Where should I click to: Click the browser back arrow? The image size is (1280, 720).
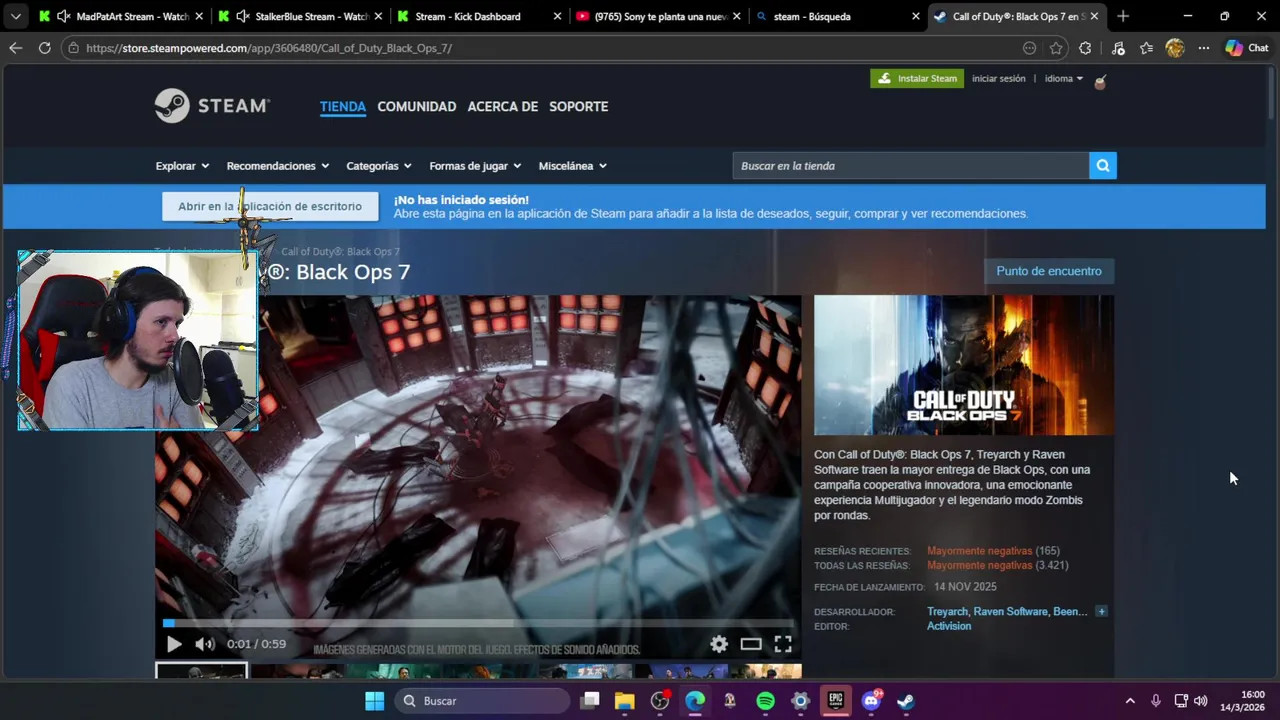click(15, 48)
